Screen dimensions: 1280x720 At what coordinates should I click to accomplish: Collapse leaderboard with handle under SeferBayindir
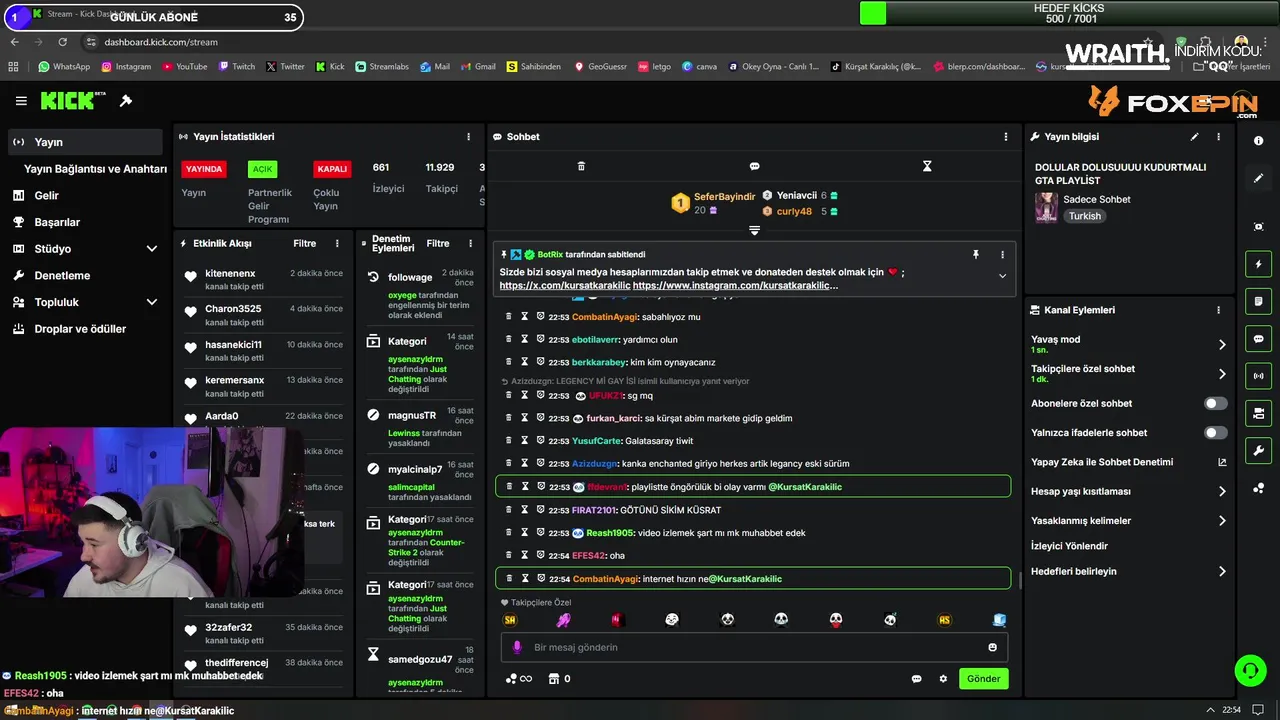pyautogui.click(x=754, y=231)
